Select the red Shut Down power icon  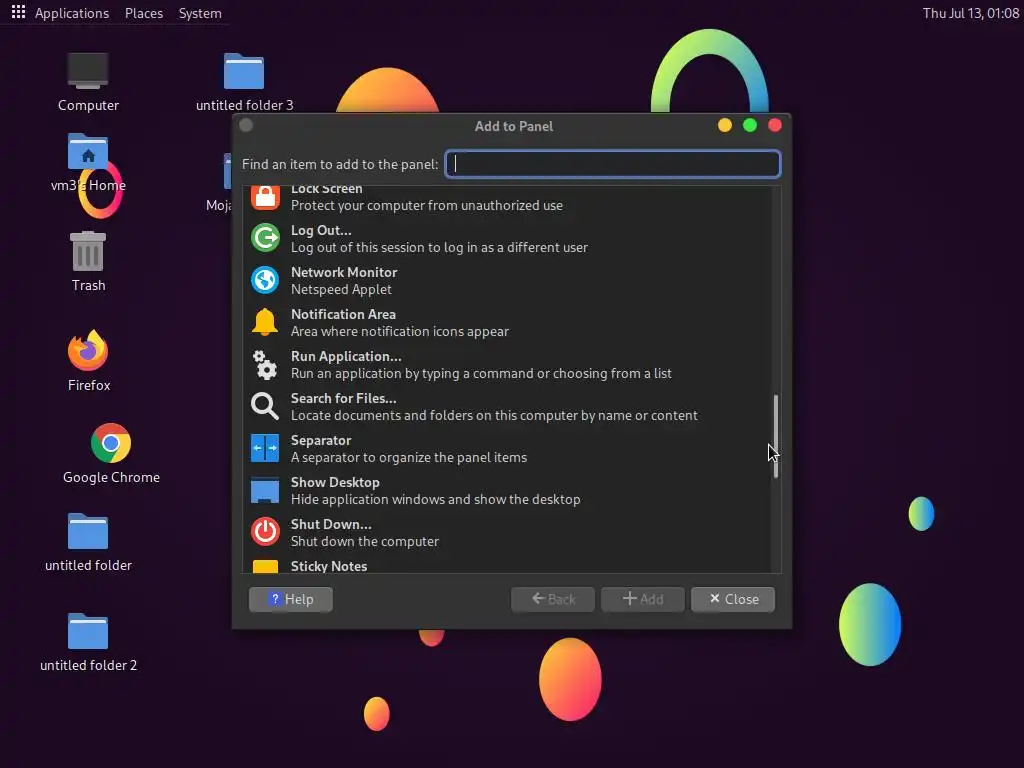click(265, 532)
